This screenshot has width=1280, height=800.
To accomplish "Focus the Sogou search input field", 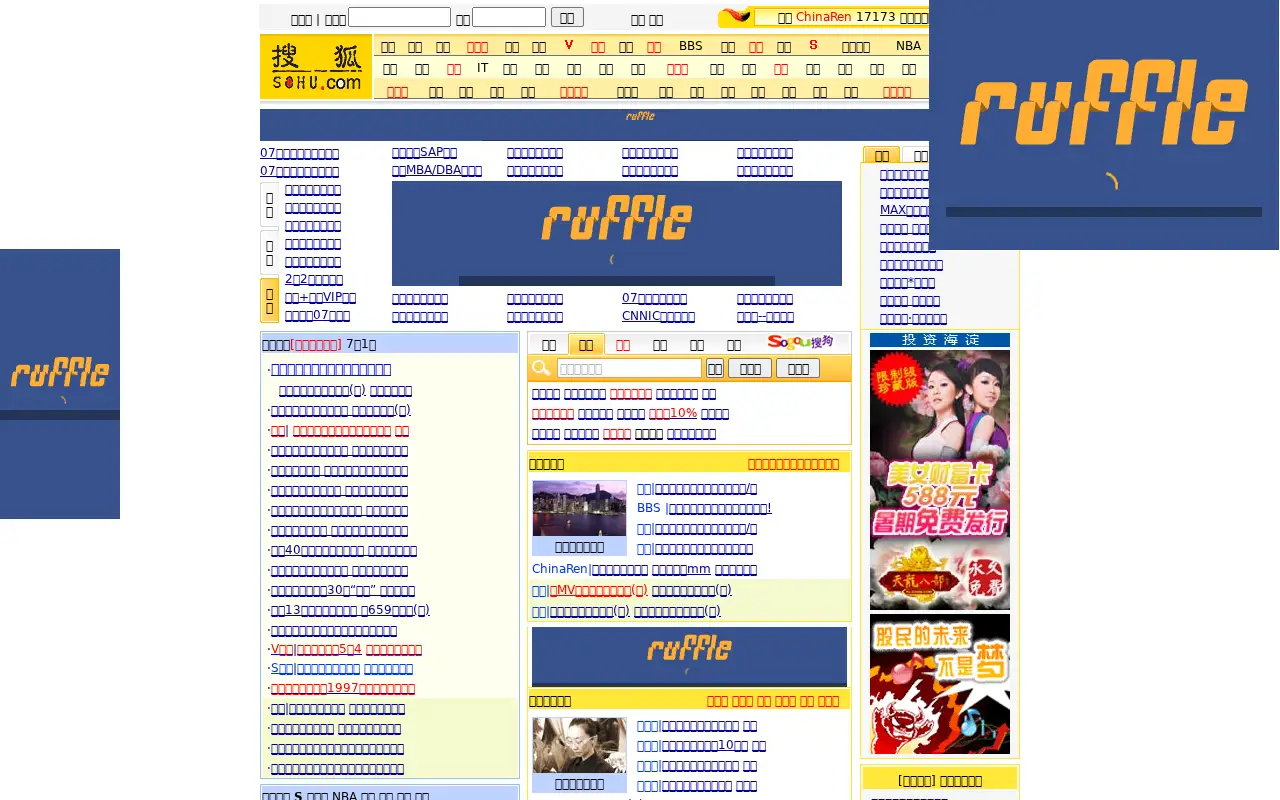I will (628, 368).
